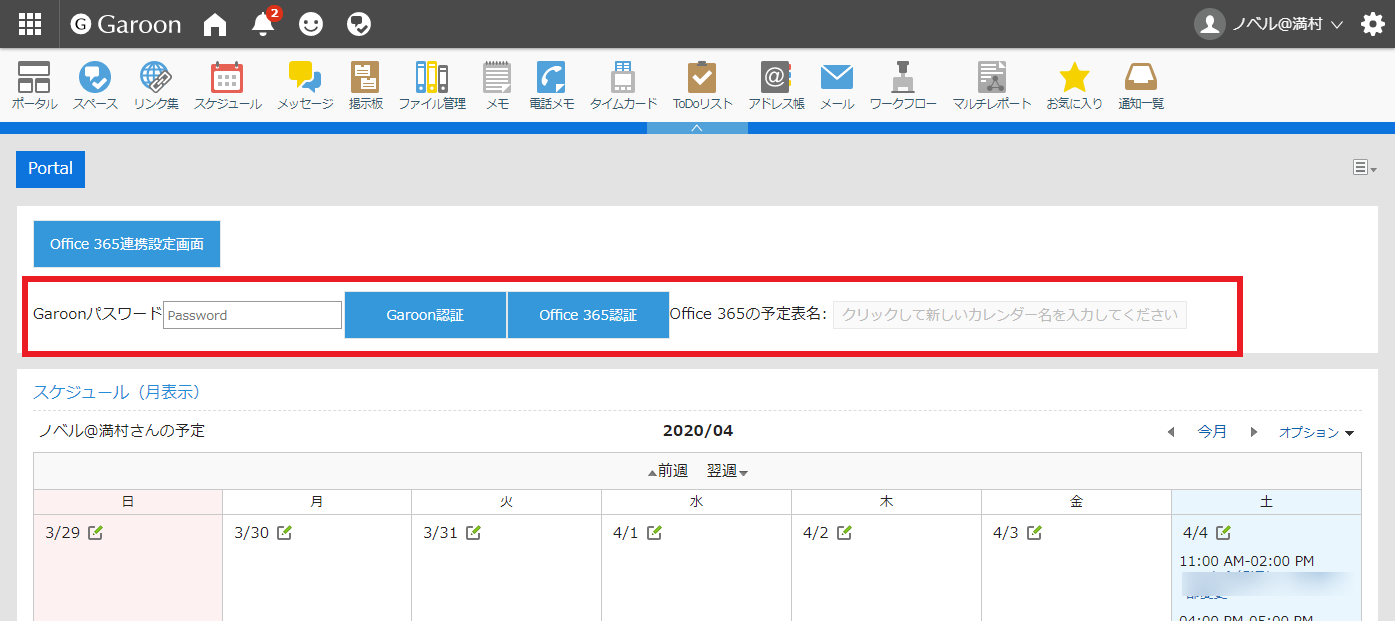Add an appointment on 3/29
This screenshot has height=621, width=1395.
[95, 533]
